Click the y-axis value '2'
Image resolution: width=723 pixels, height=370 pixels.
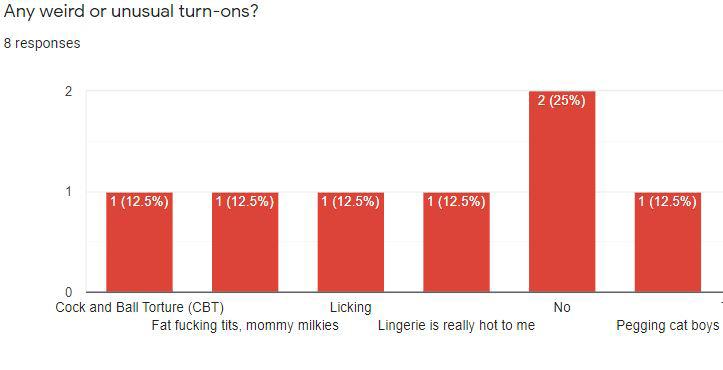point(69,91)
